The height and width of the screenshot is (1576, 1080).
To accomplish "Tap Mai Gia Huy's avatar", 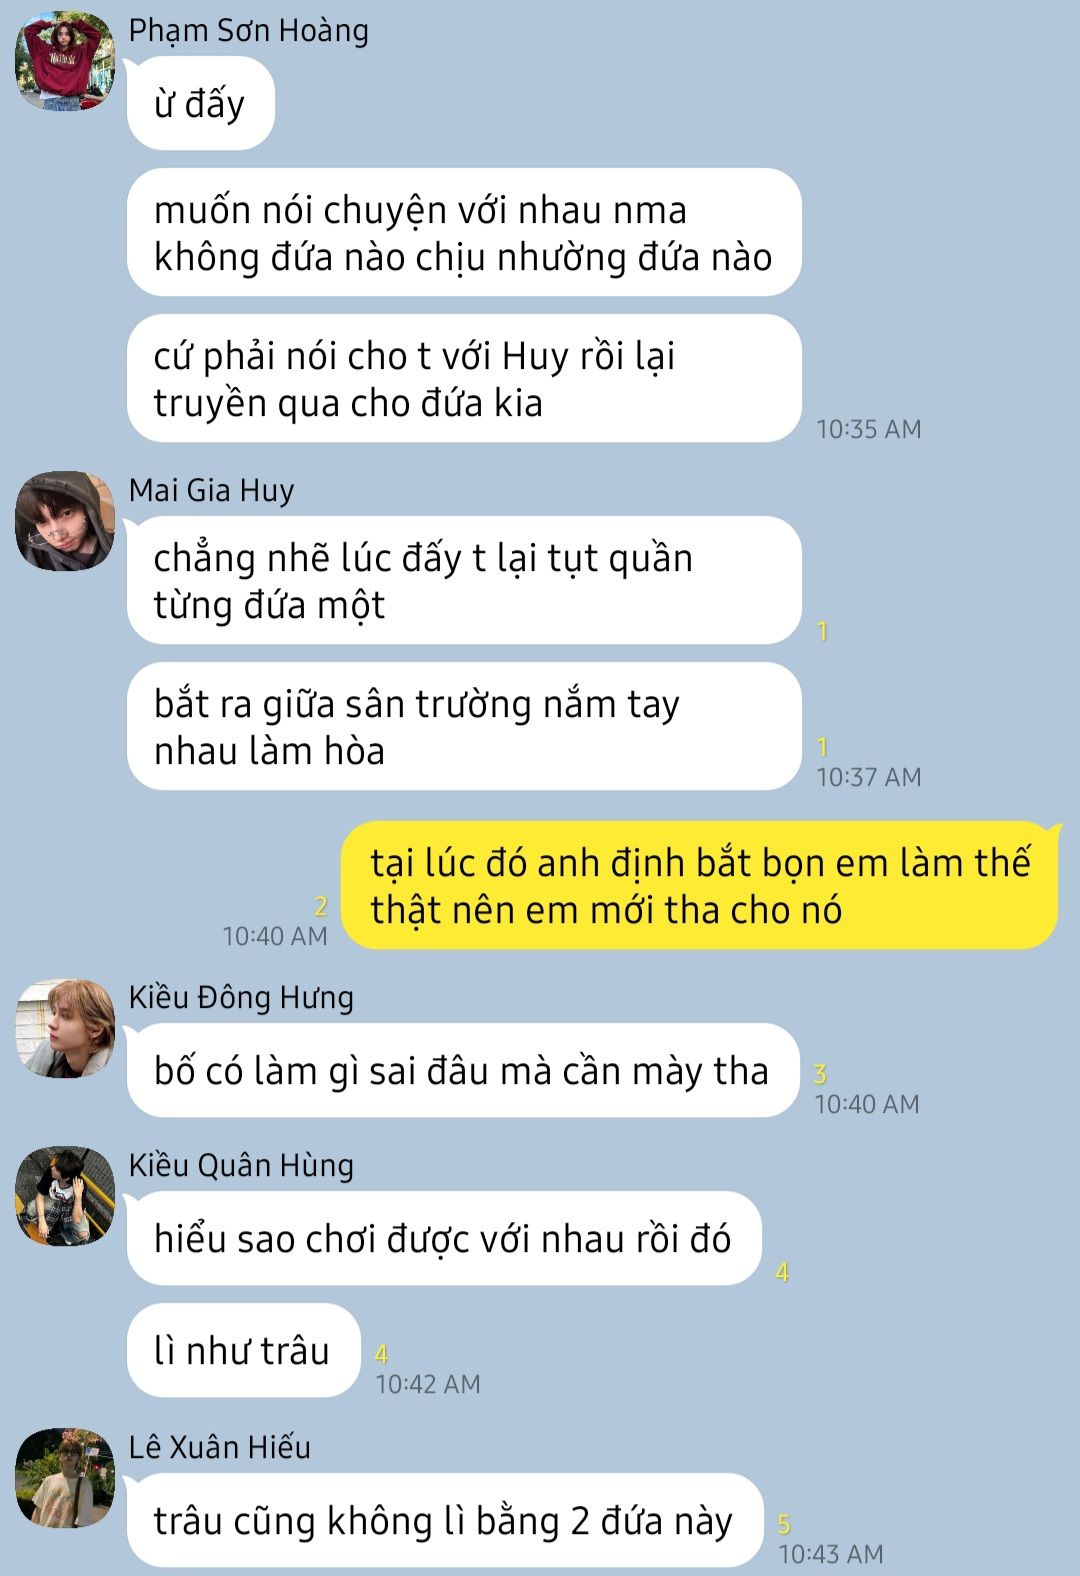I will point(65,521).
